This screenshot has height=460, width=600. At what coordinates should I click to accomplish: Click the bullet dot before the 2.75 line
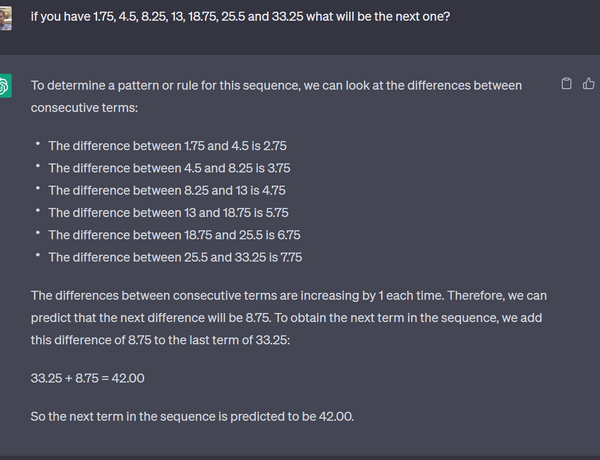(x=38, y=144)
